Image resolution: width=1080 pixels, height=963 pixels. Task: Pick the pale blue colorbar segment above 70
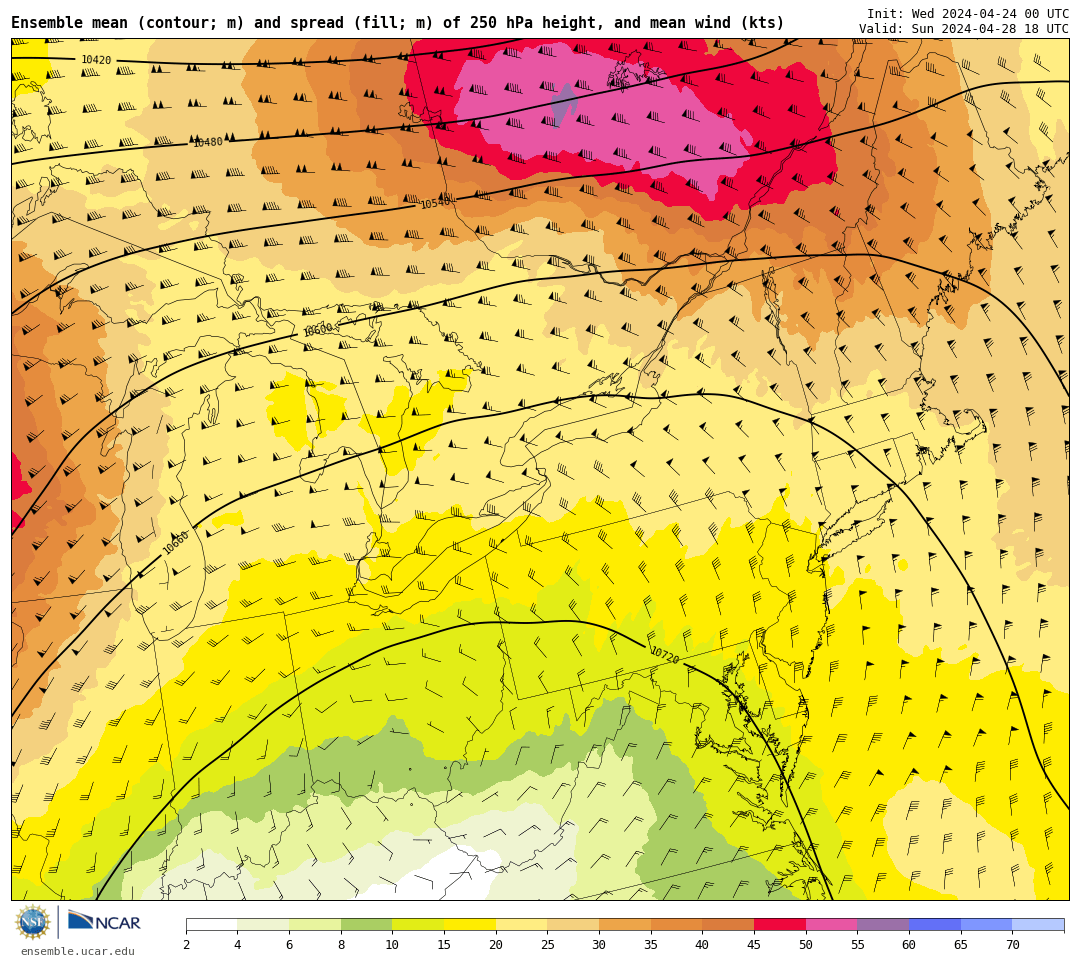(1038, 925)
